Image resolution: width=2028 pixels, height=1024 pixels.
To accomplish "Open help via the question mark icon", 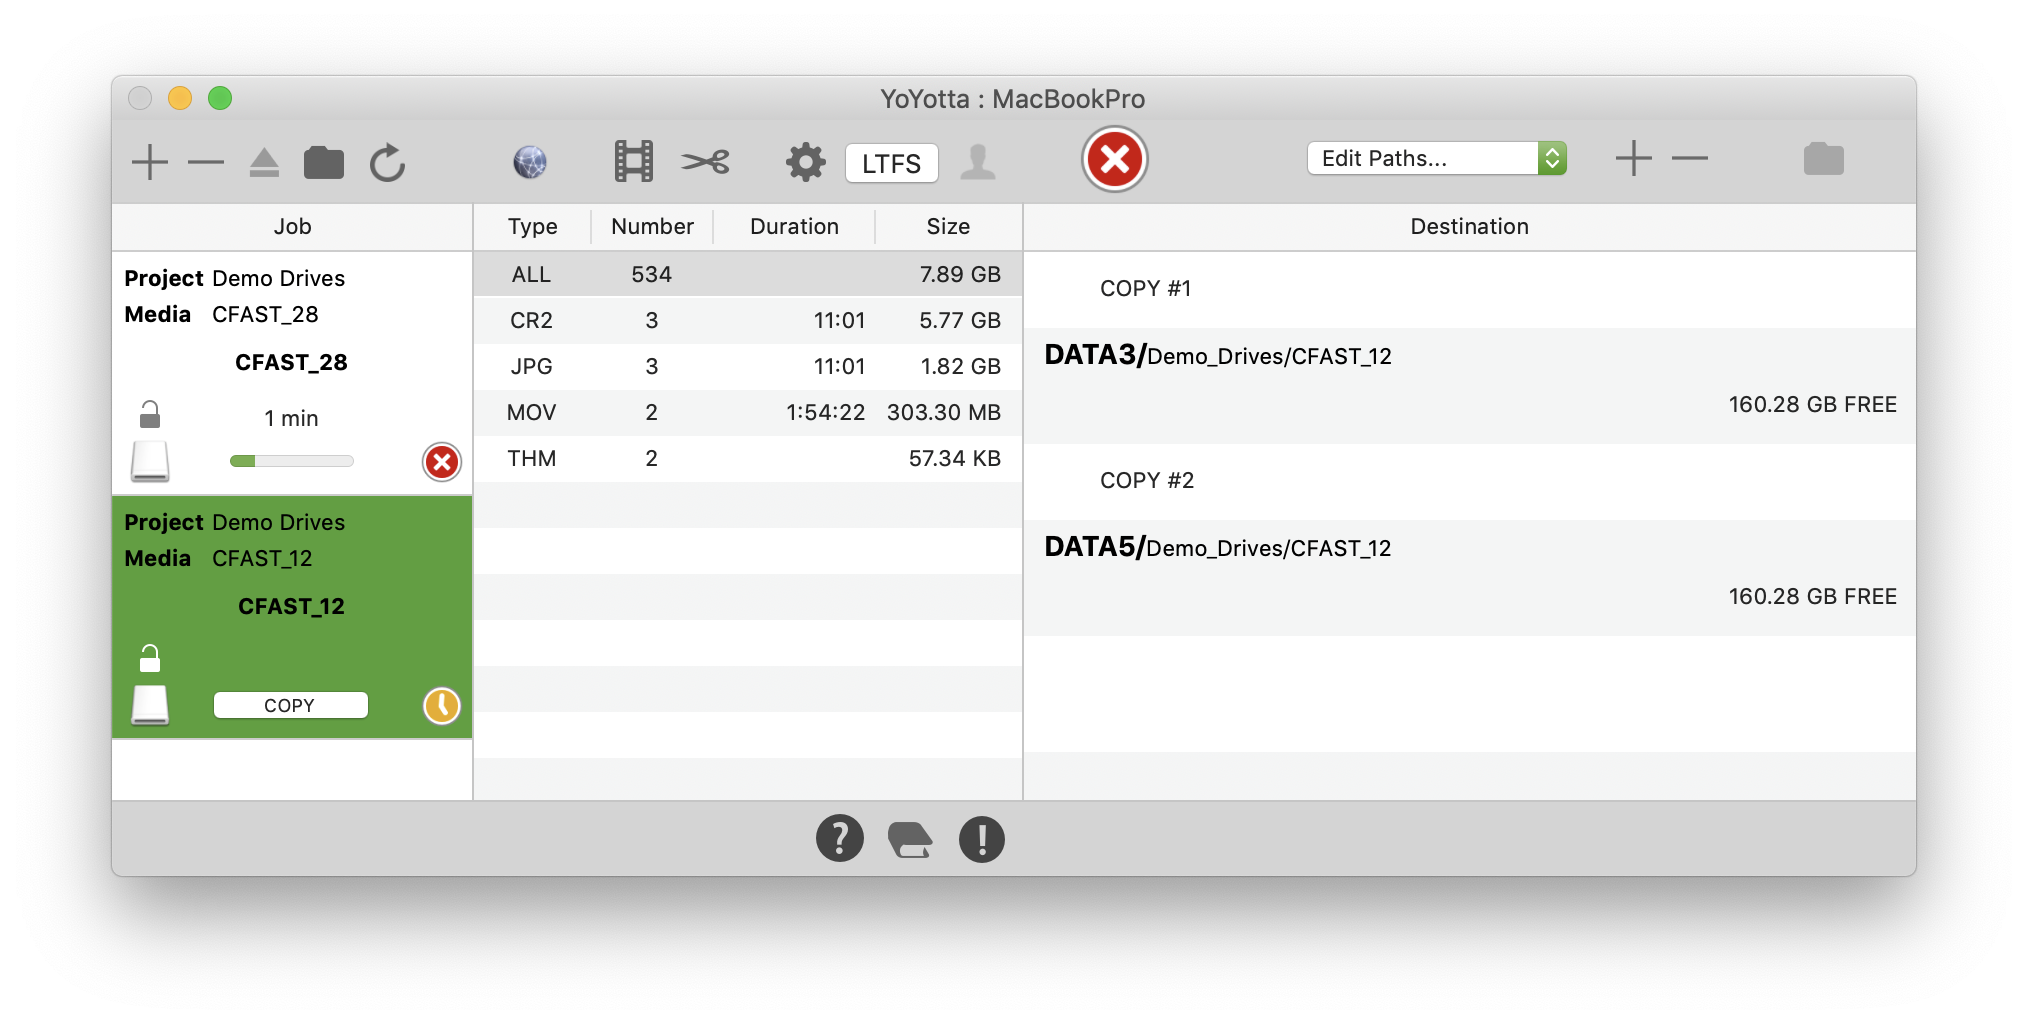I will [840, 838].
